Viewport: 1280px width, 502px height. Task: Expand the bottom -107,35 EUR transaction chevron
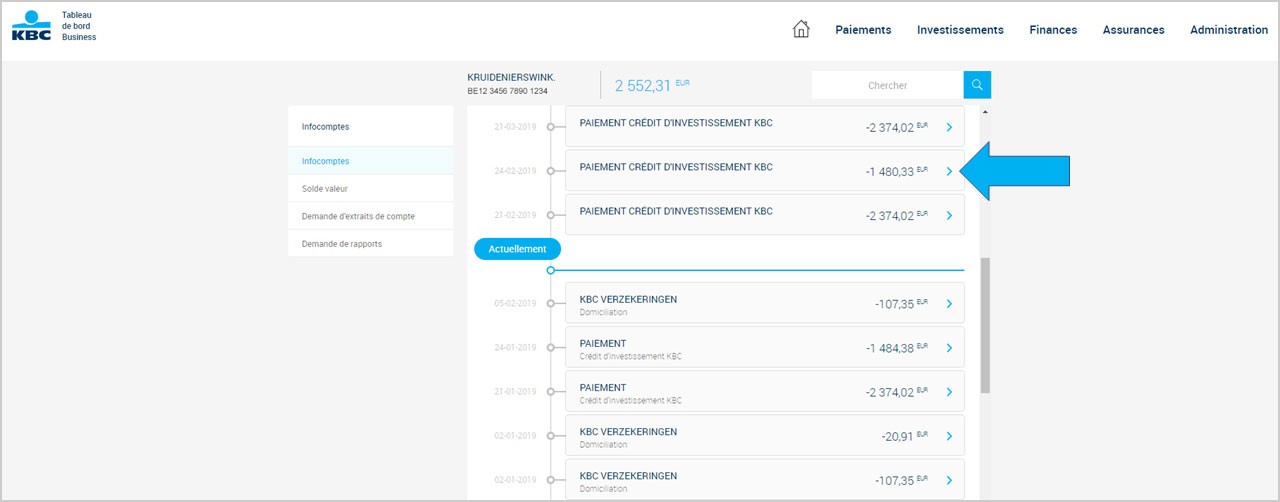pyautogui.click(x=949, y=480)
